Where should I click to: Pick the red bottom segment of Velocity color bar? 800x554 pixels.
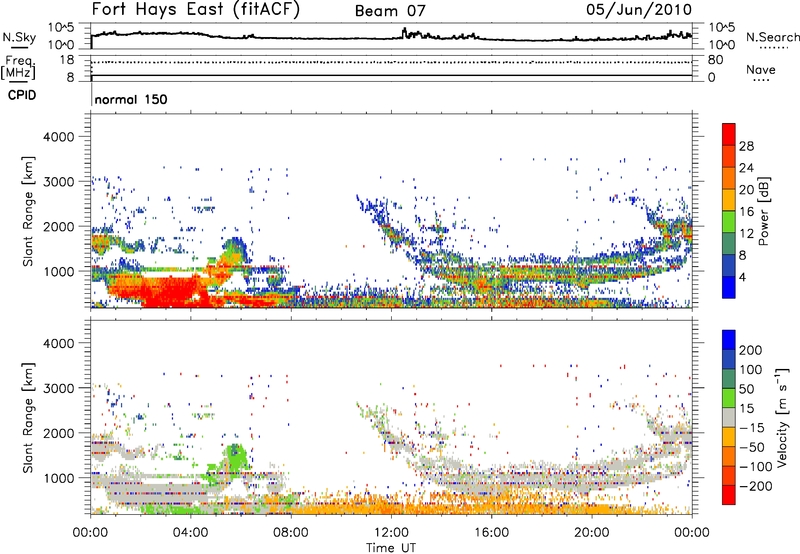click(729, 495)
